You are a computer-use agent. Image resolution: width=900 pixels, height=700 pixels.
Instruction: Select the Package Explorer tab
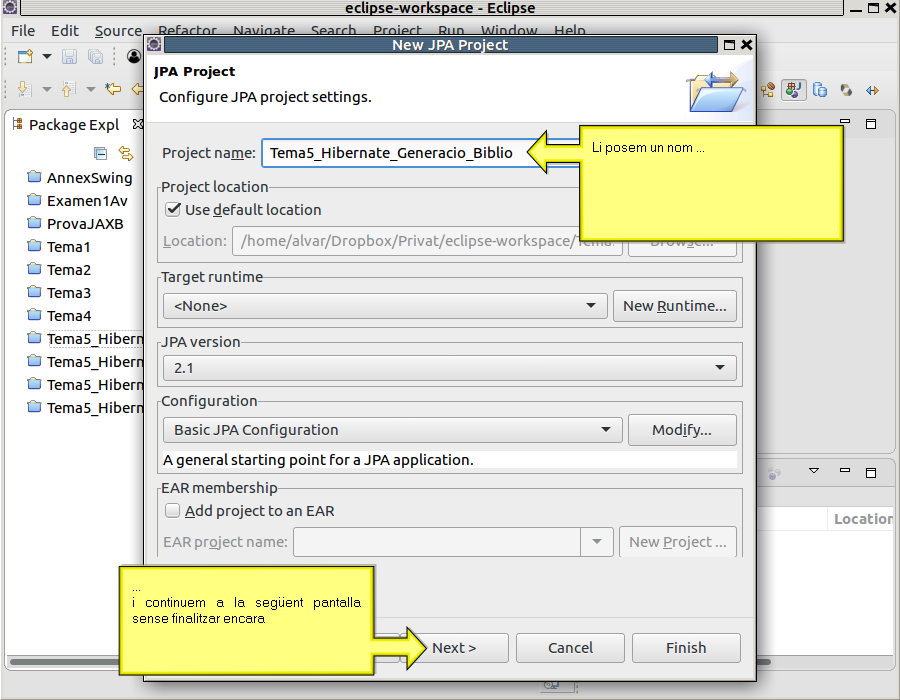(74, 125)
